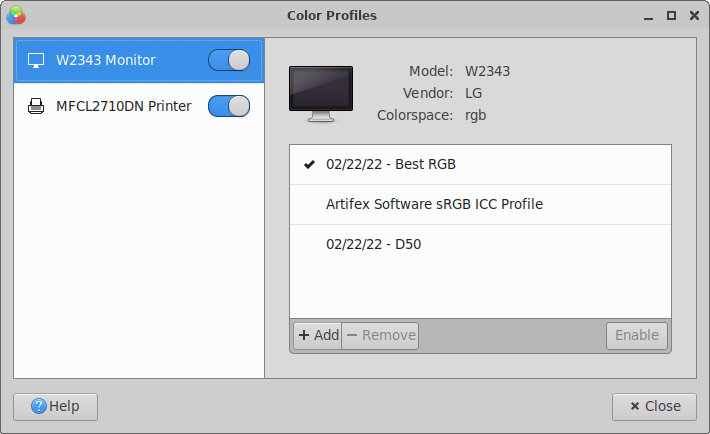Click the checkmark beside Best RGB profile

[x=309, y=164]
